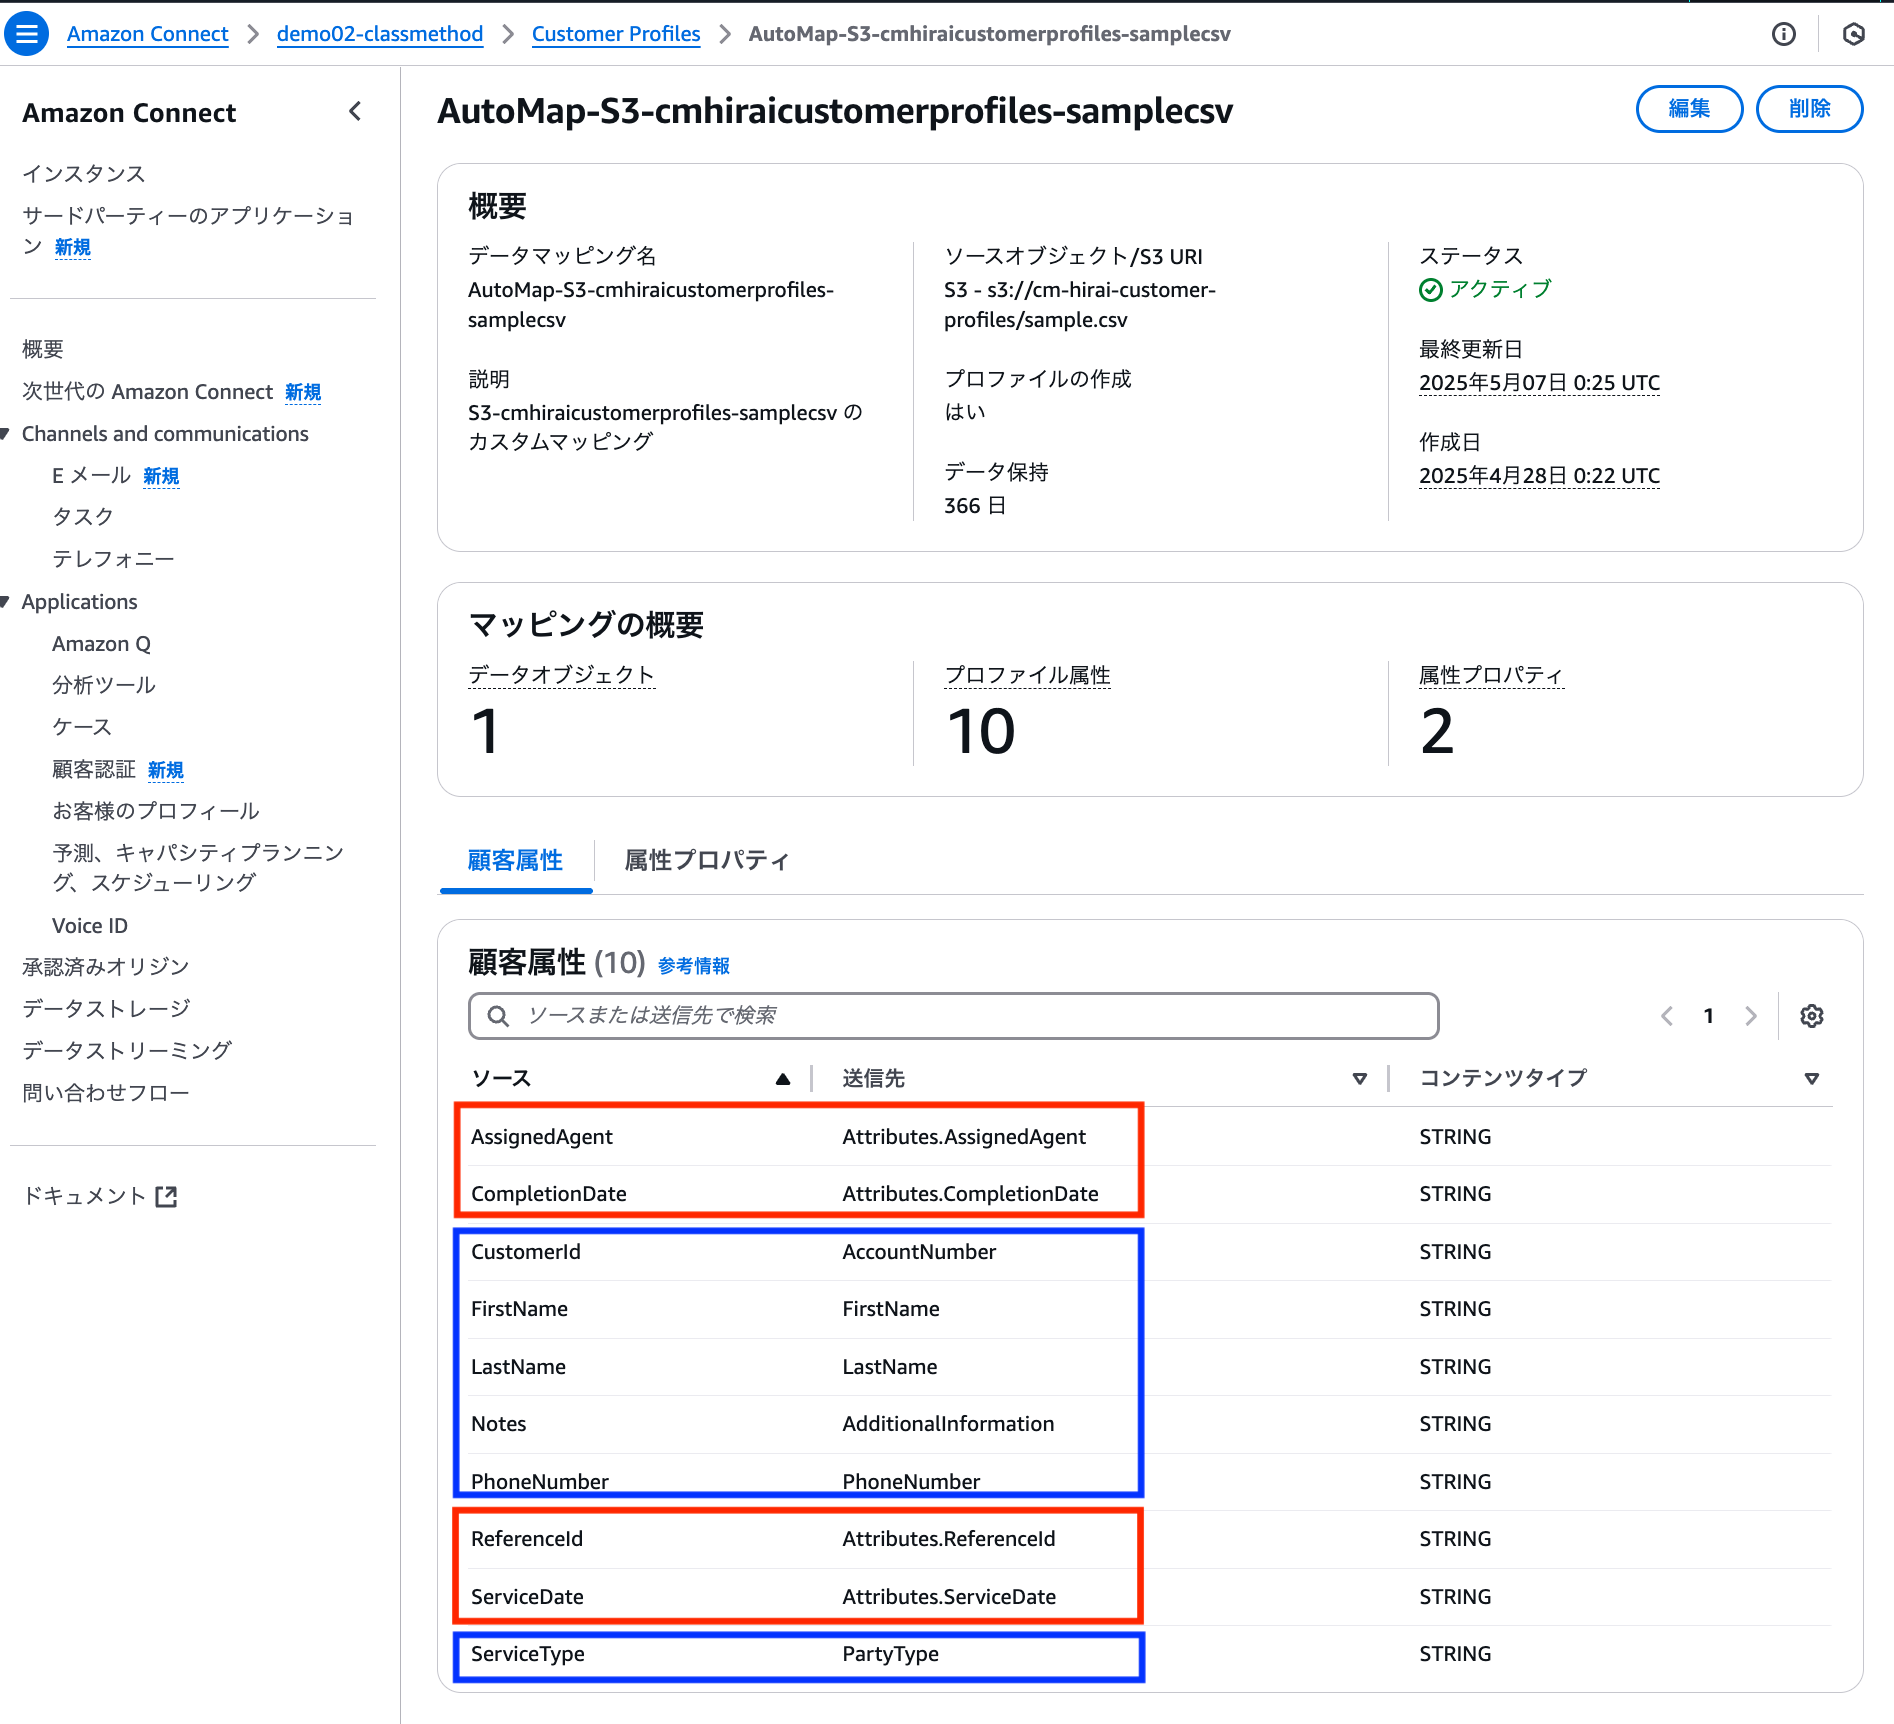
Task: Go to next page of attributes
Action: (x=1751, y=1016)
